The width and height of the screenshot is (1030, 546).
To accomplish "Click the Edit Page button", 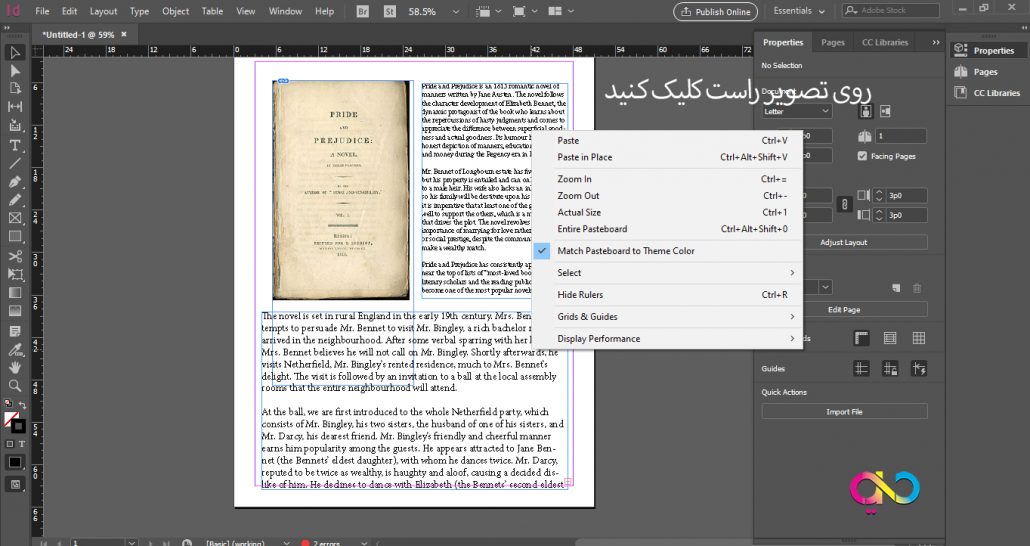I will click(x=844, y=309).
